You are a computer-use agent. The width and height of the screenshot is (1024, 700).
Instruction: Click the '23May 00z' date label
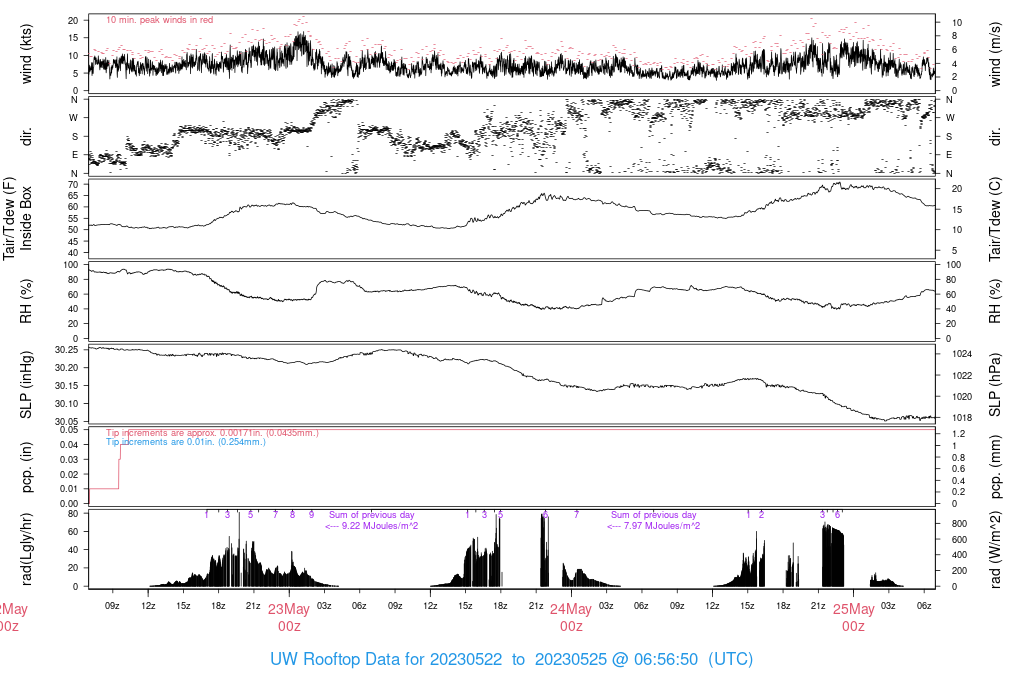coord(289,618)
